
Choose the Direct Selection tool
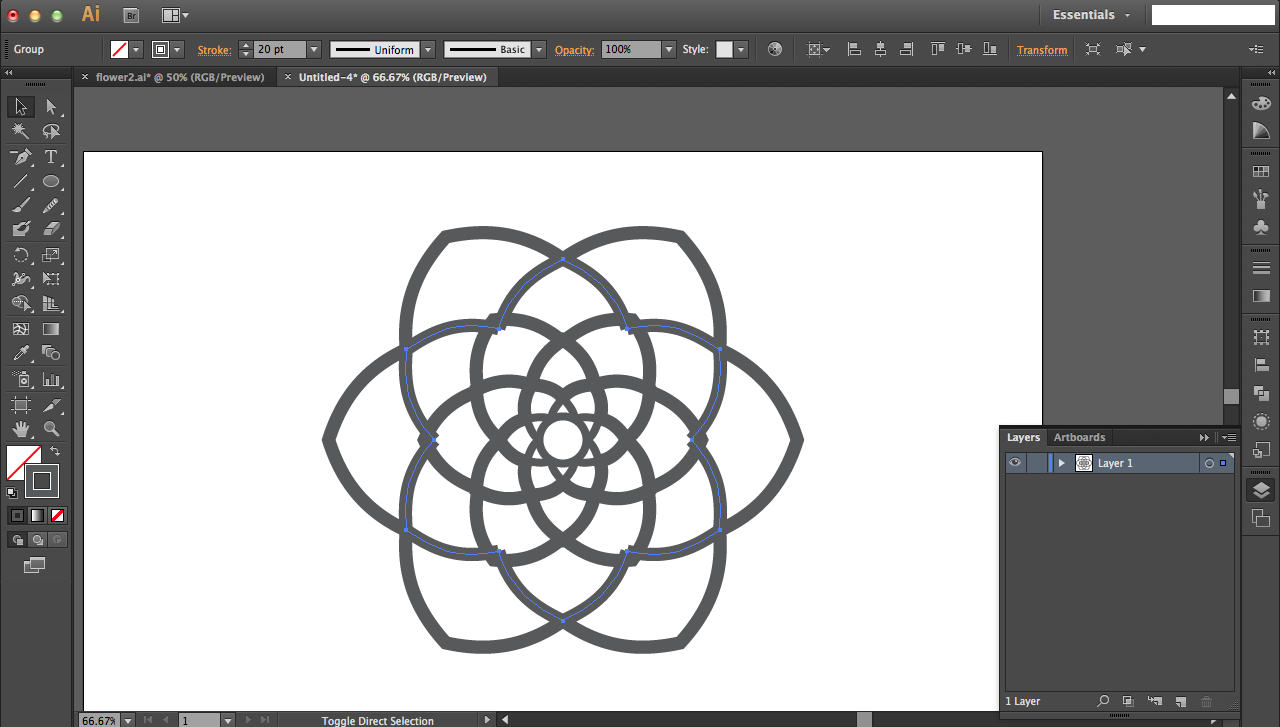coord(51,107)
